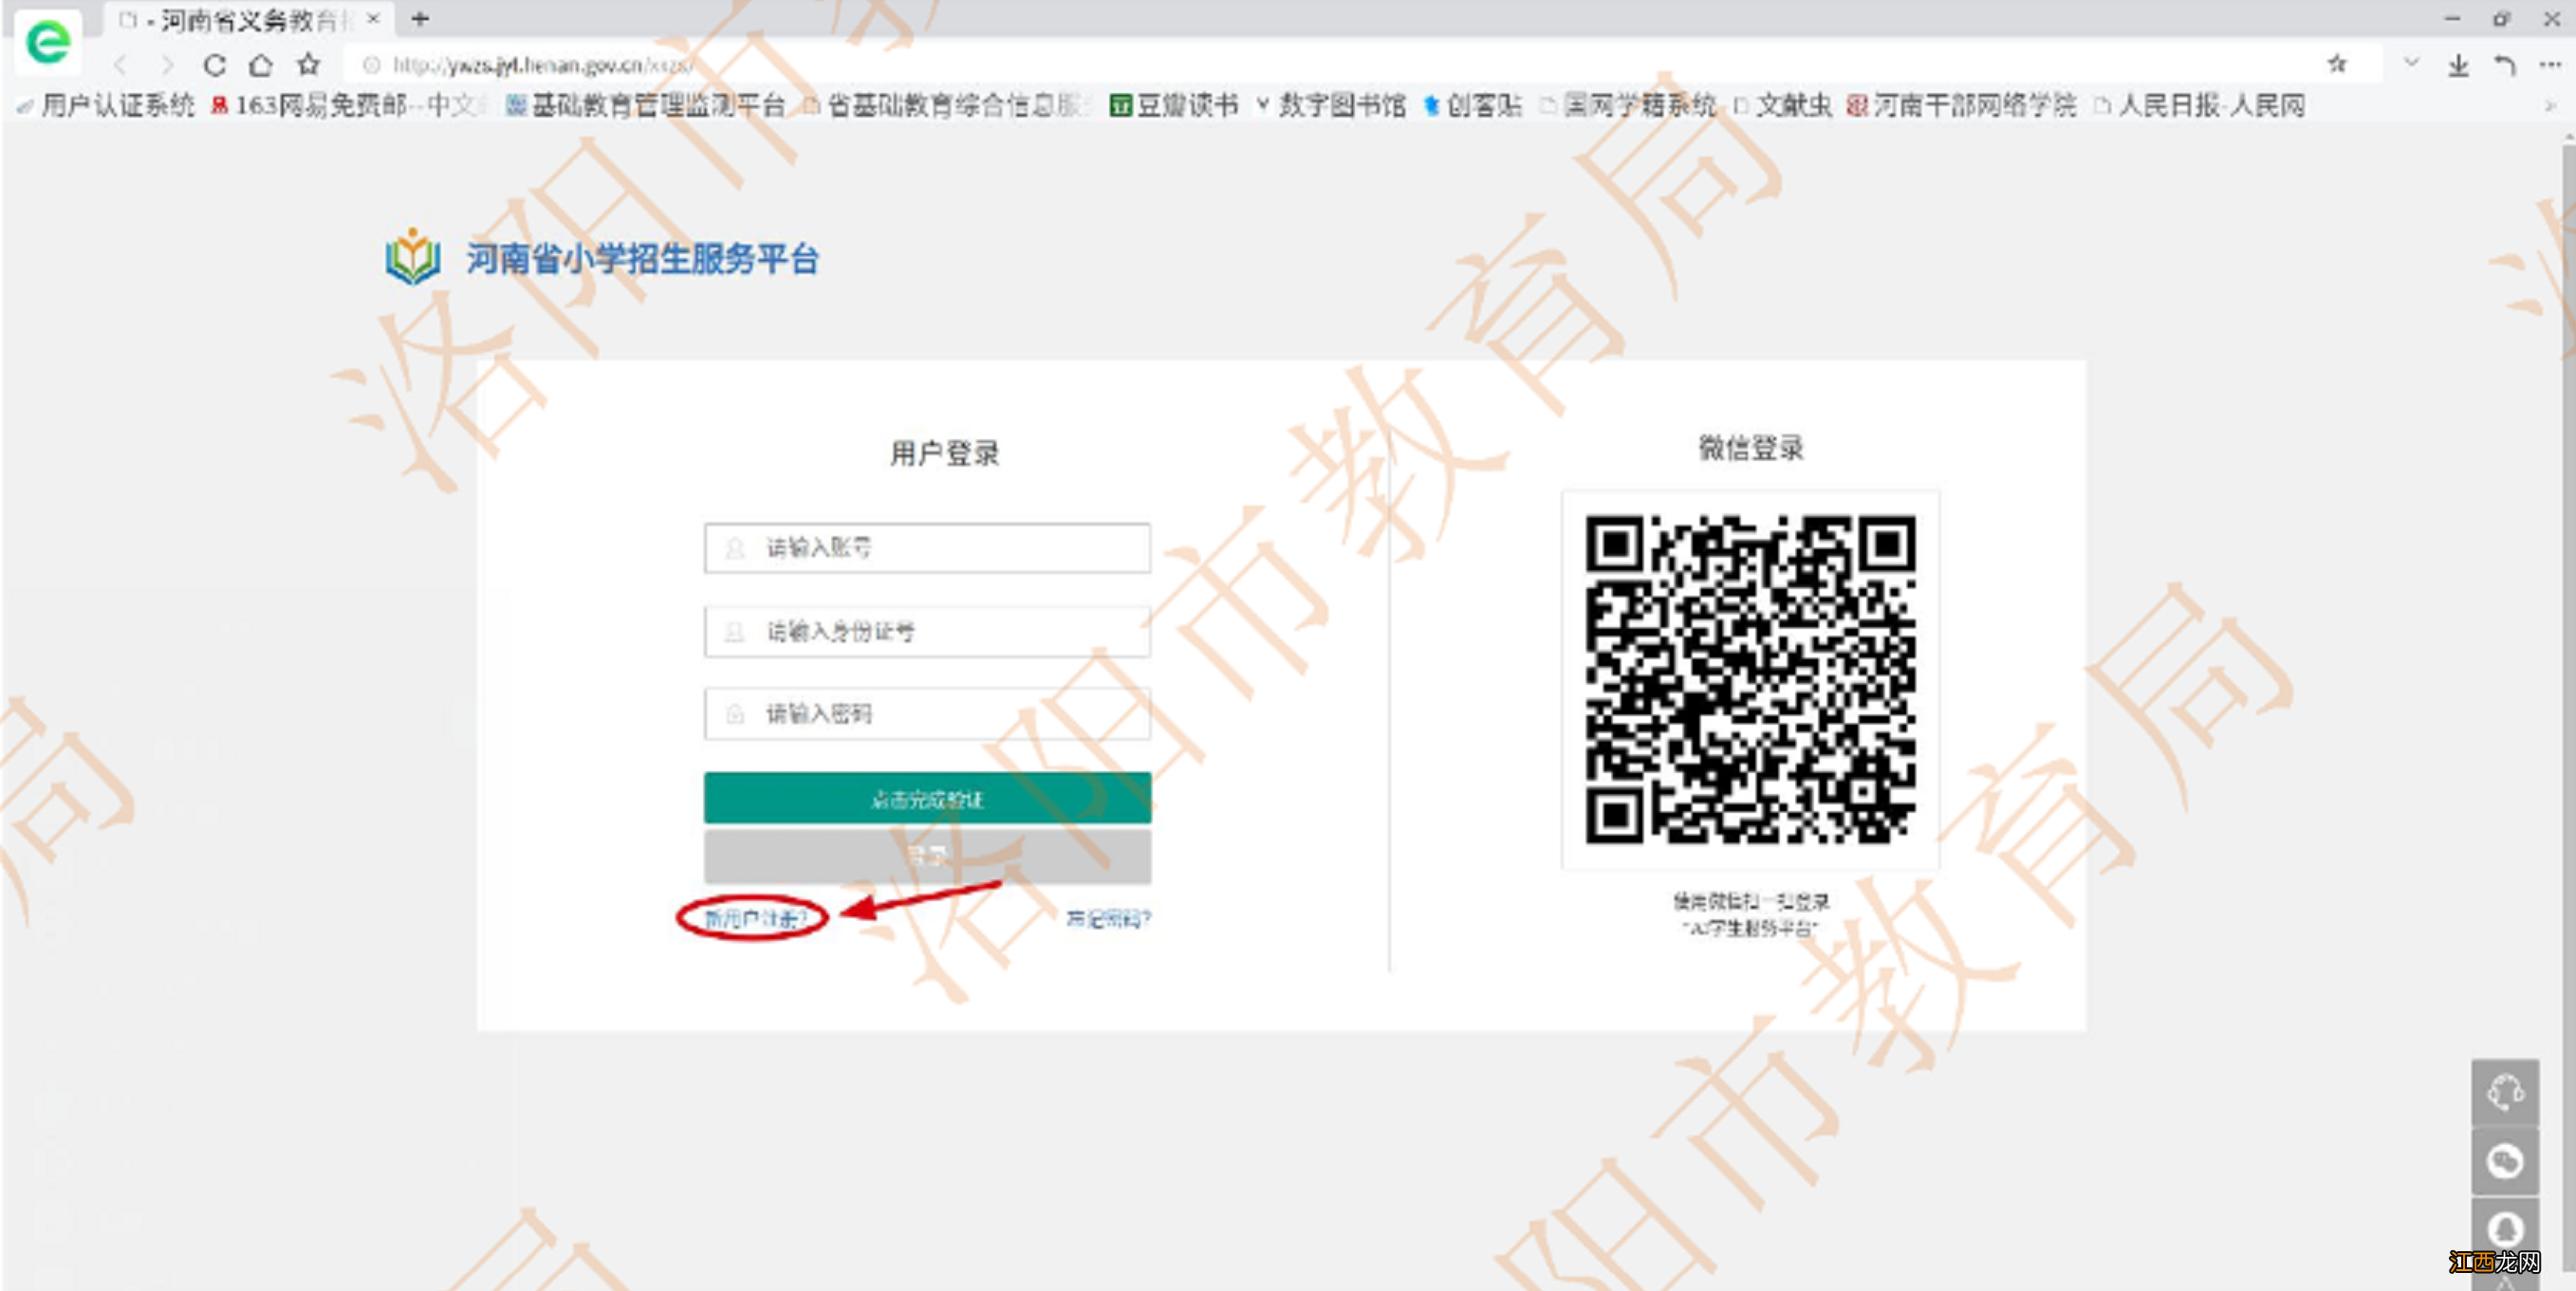Click the browser back navigation icon

(x=123, y=63)
